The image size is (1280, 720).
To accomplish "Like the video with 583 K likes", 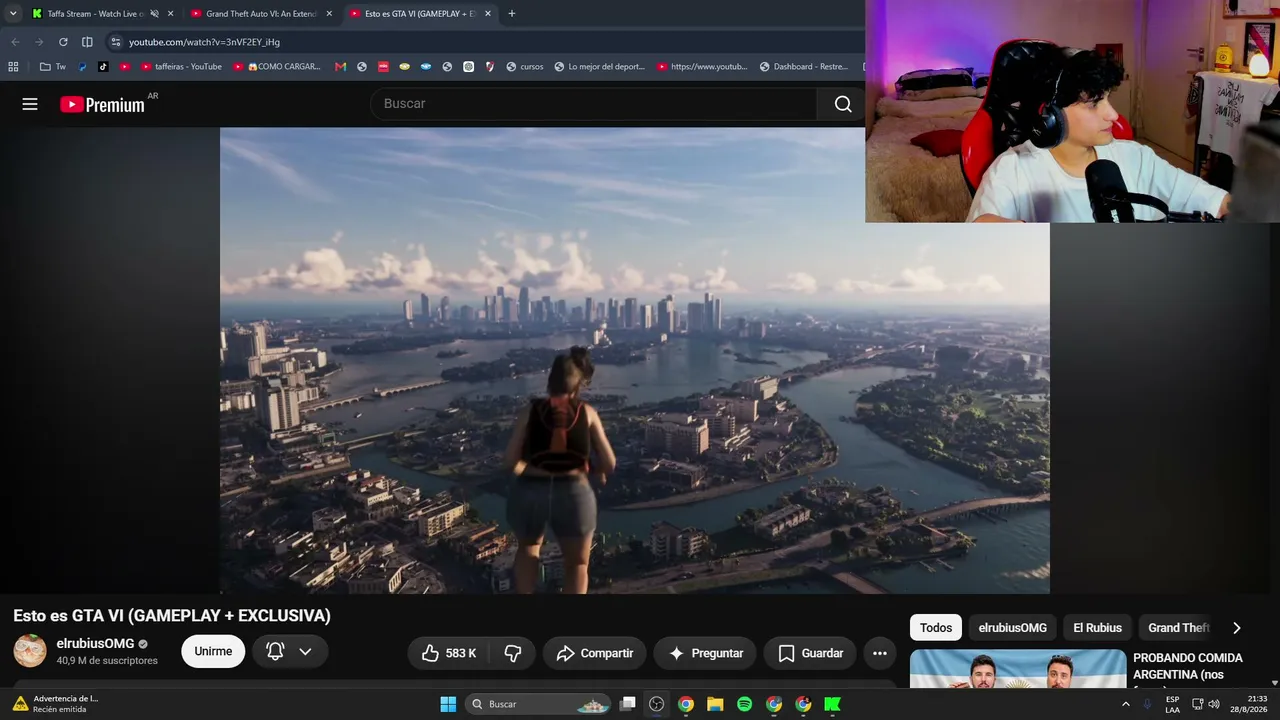I will [448, 653].
